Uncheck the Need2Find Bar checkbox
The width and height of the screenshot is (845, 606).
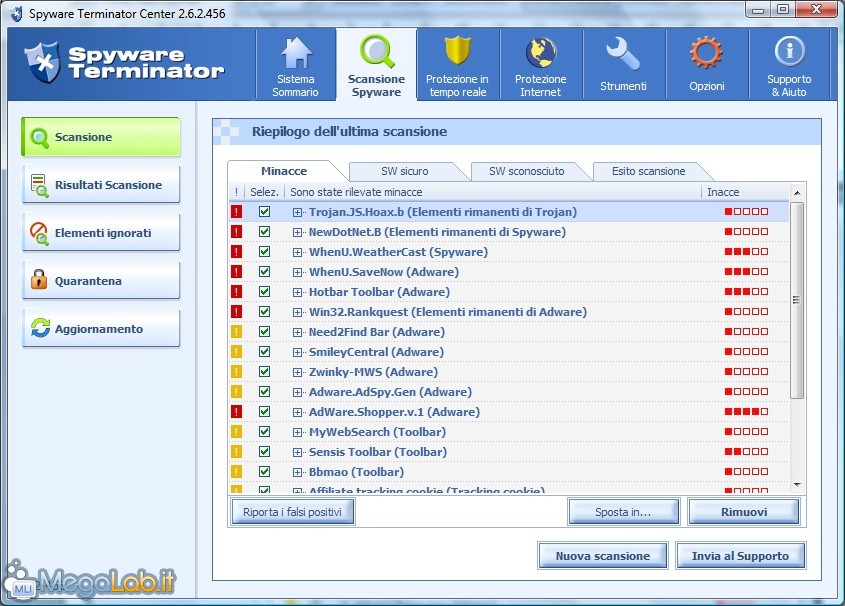tap(264, 332)
